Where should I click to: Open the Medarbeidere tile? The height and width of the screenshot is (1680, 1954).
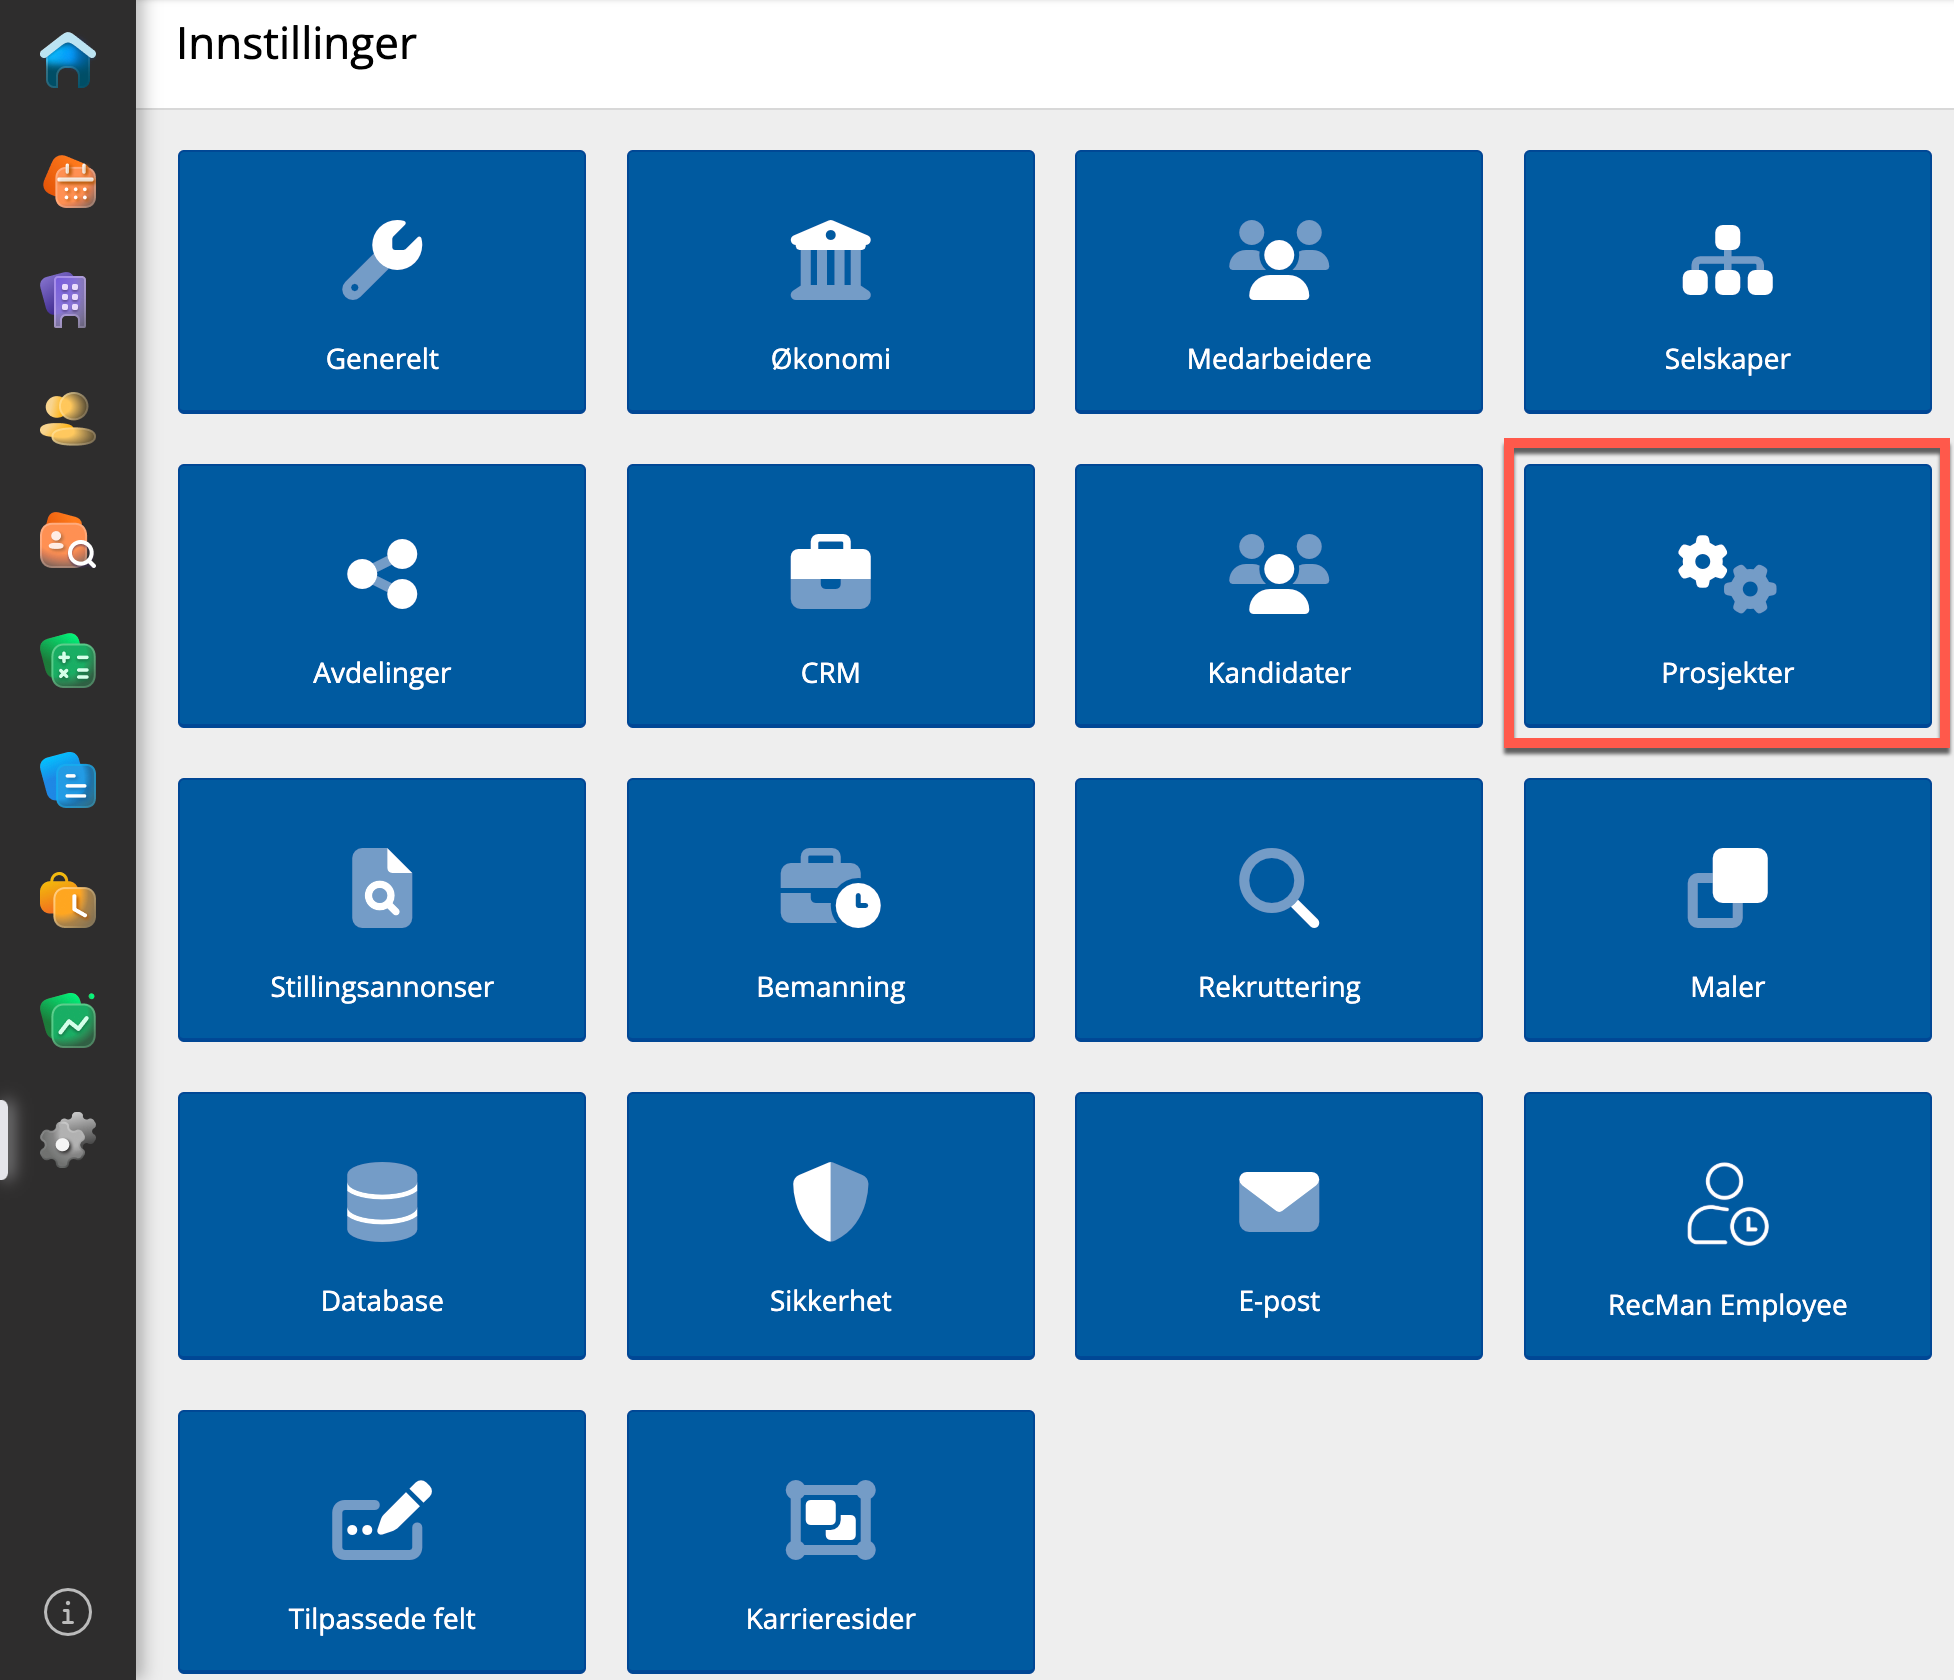click(x=1278, y=282)
